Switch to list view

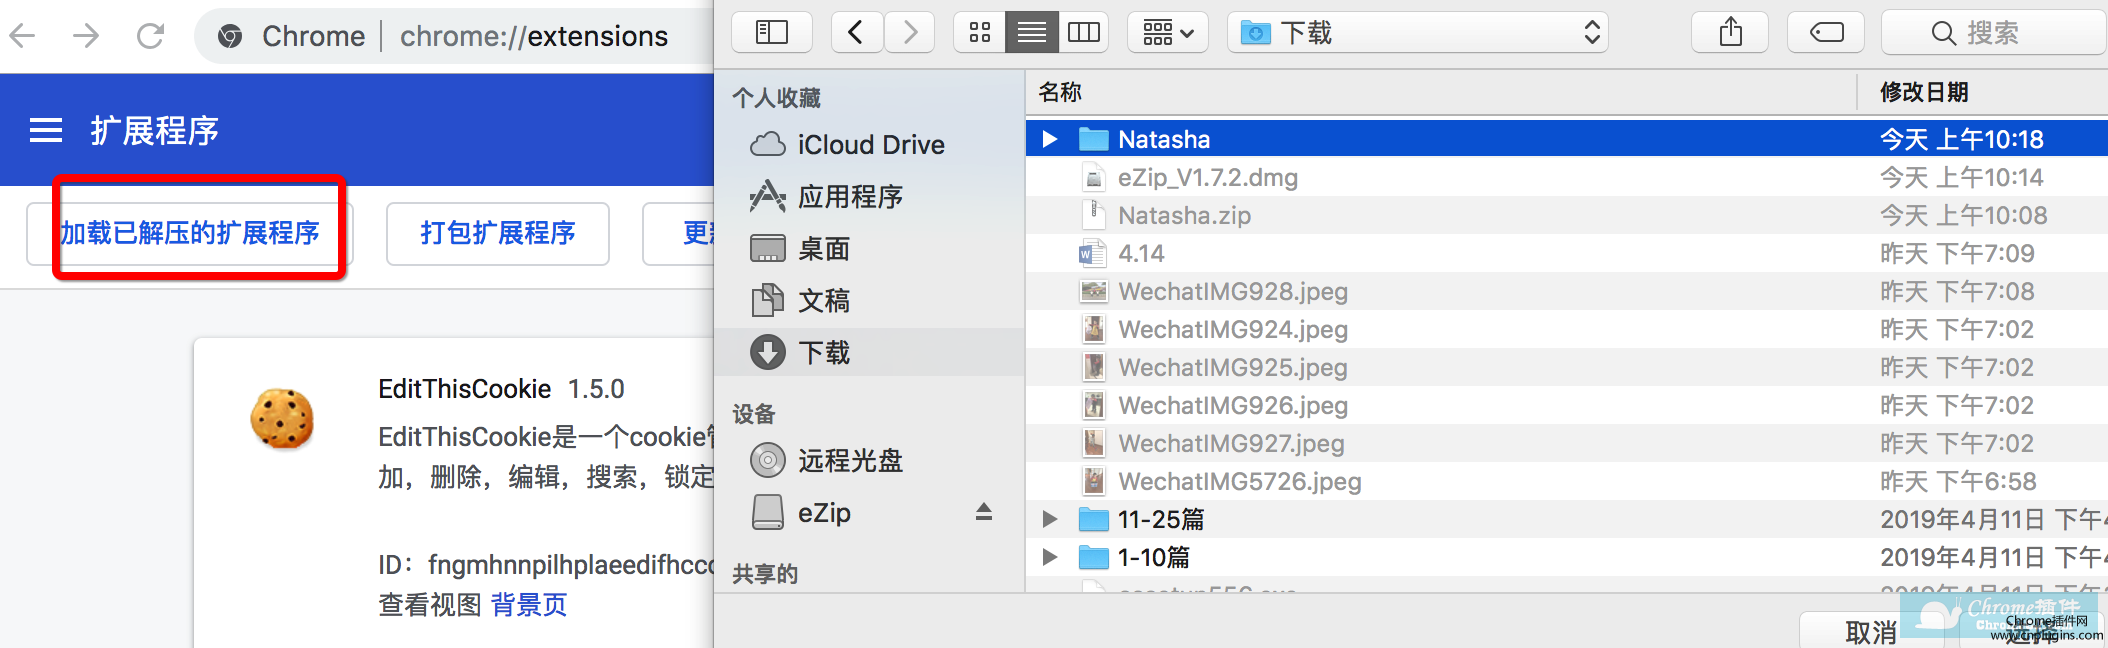point(1031,33)
